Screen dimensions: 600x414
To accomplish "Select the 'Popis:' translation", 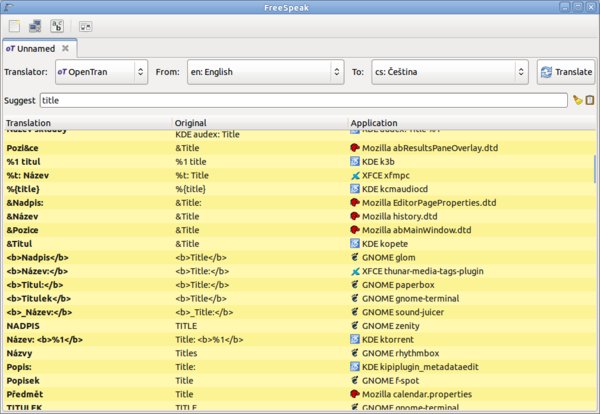I will click(19, 367).
